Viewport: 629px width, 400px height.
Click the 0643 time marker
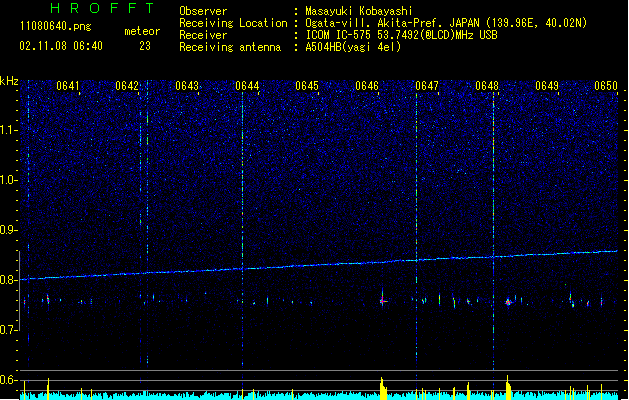click(x=187, y=86)
